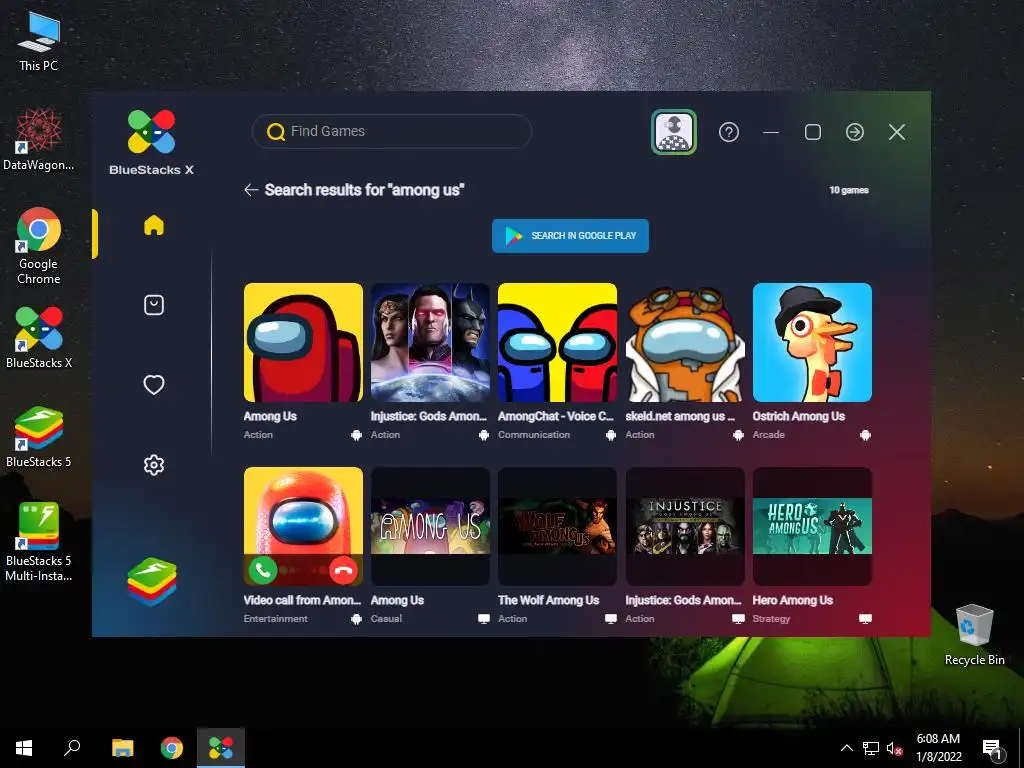Click Android icon beside skeld.net Action

pyautogui.click(x=738, y=435)
